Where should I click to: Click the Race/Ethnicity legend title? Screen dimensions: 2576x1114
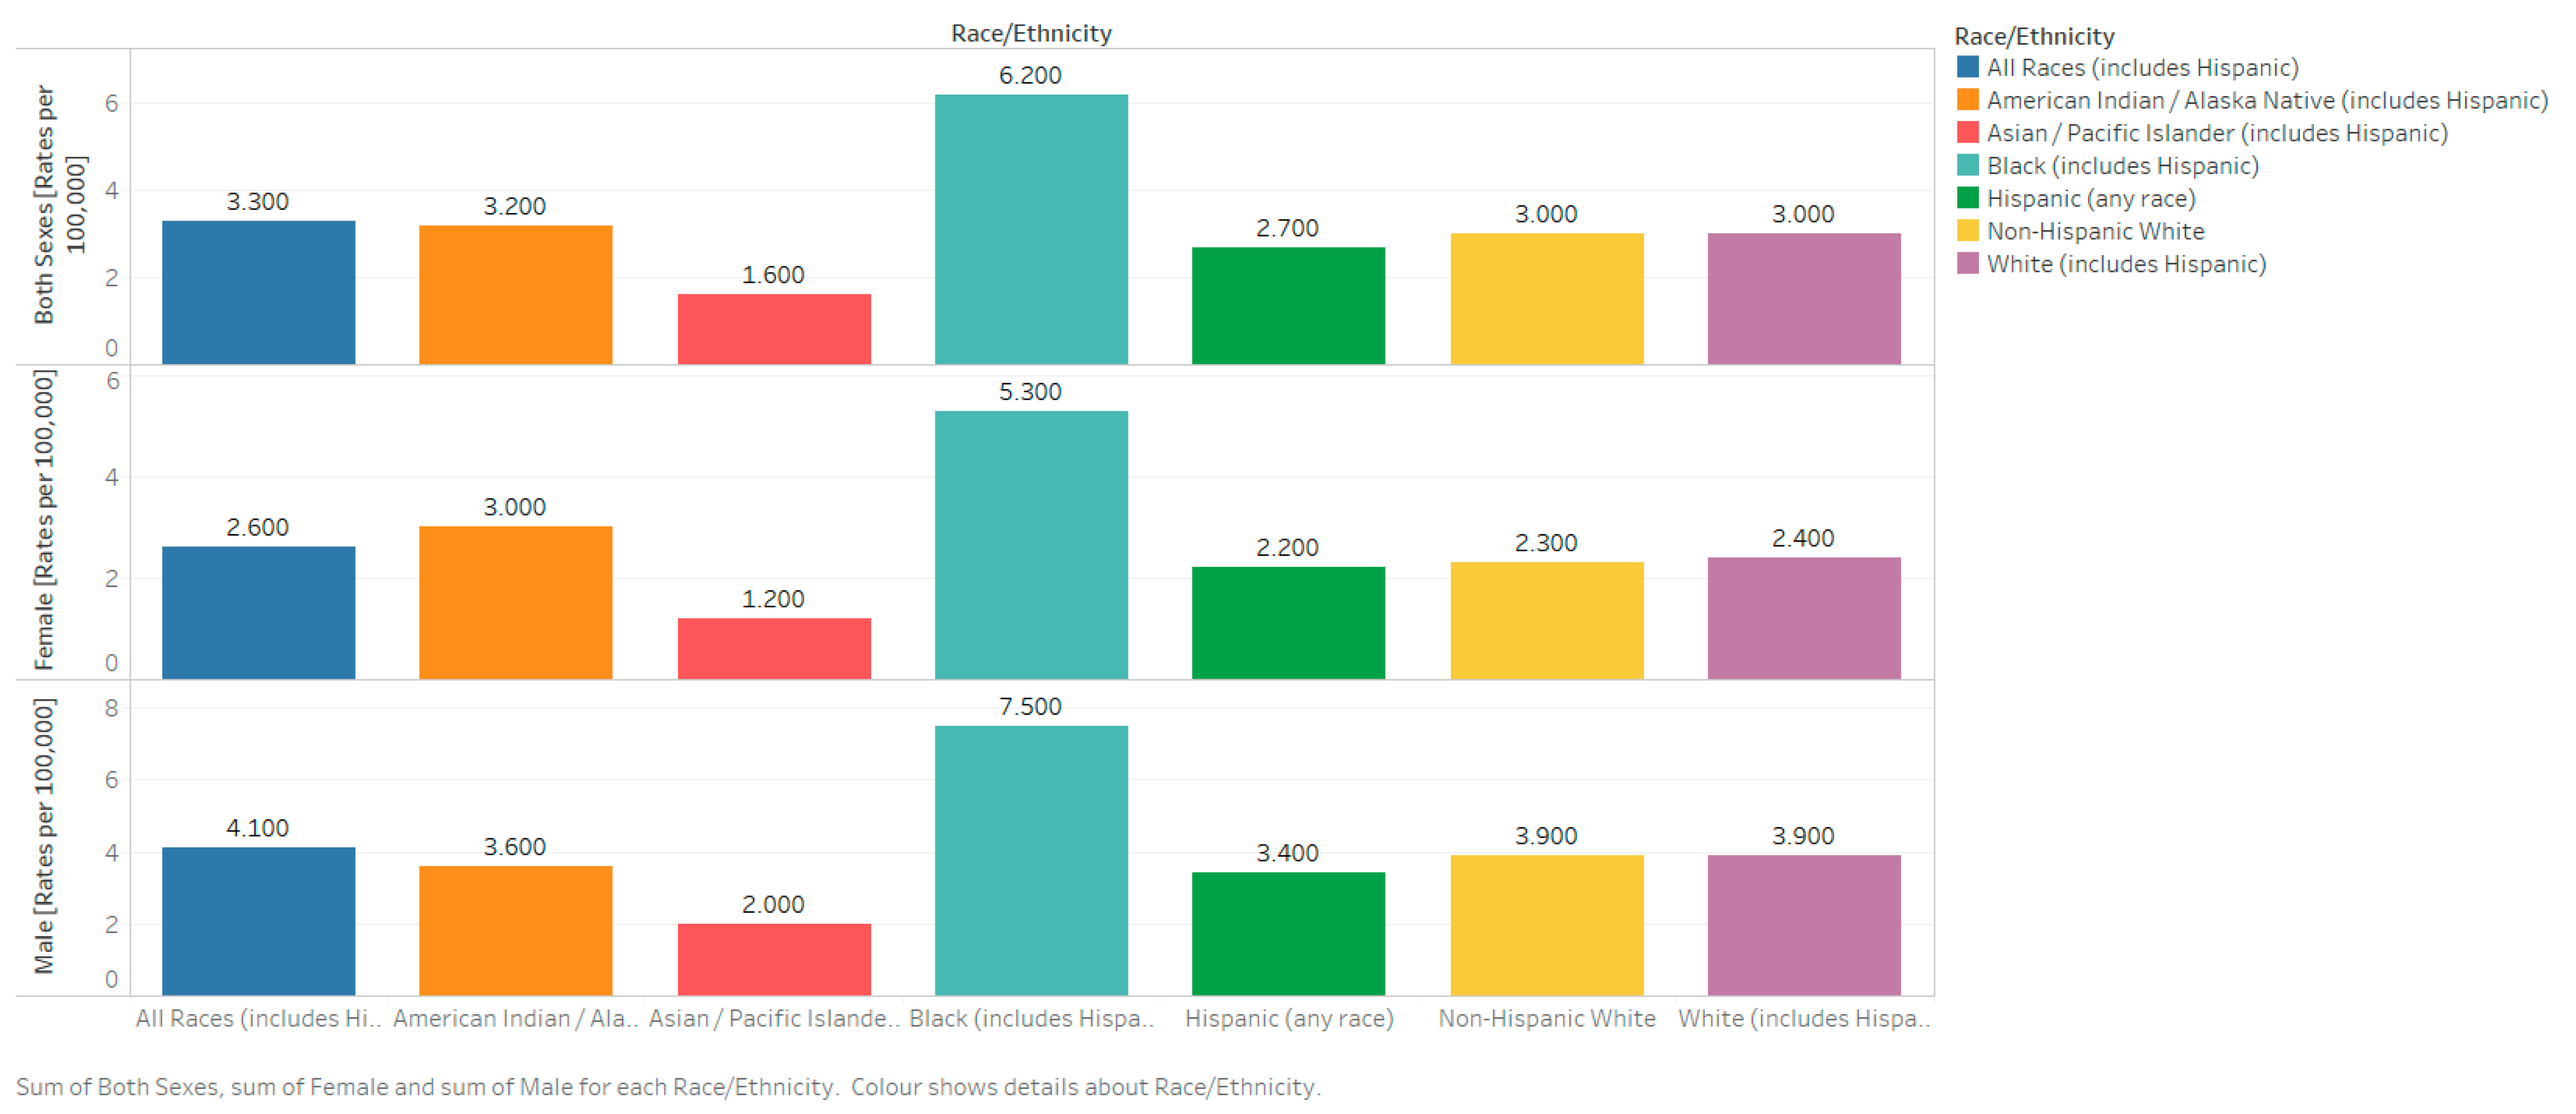(2034, 36)
